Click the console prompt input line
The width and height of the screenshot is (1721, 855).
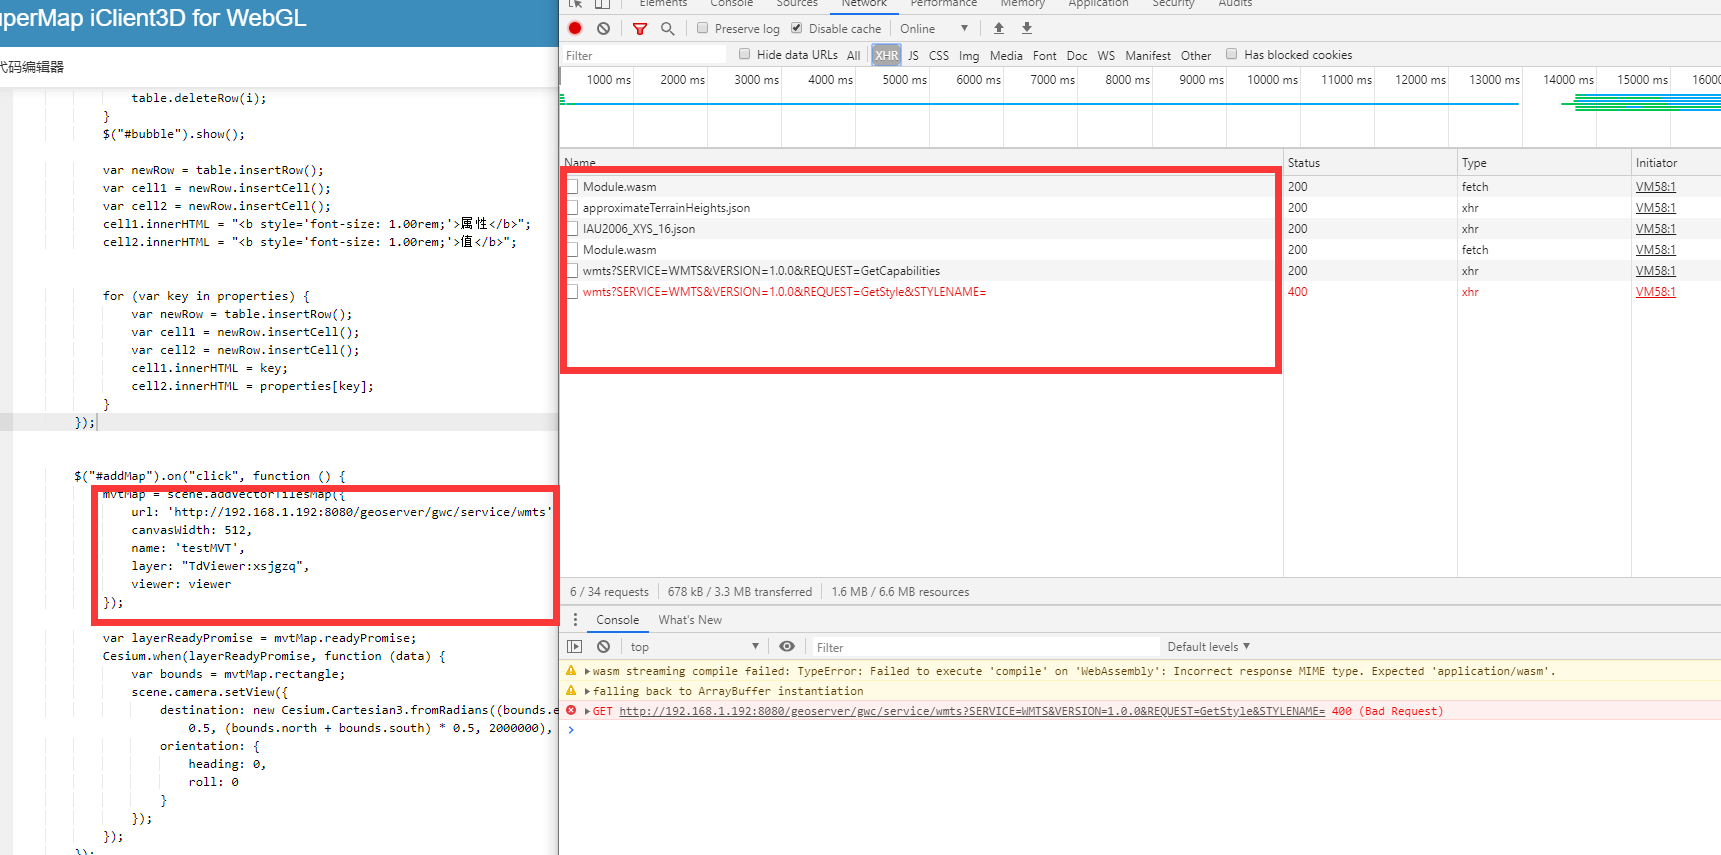coord(1140,730)
